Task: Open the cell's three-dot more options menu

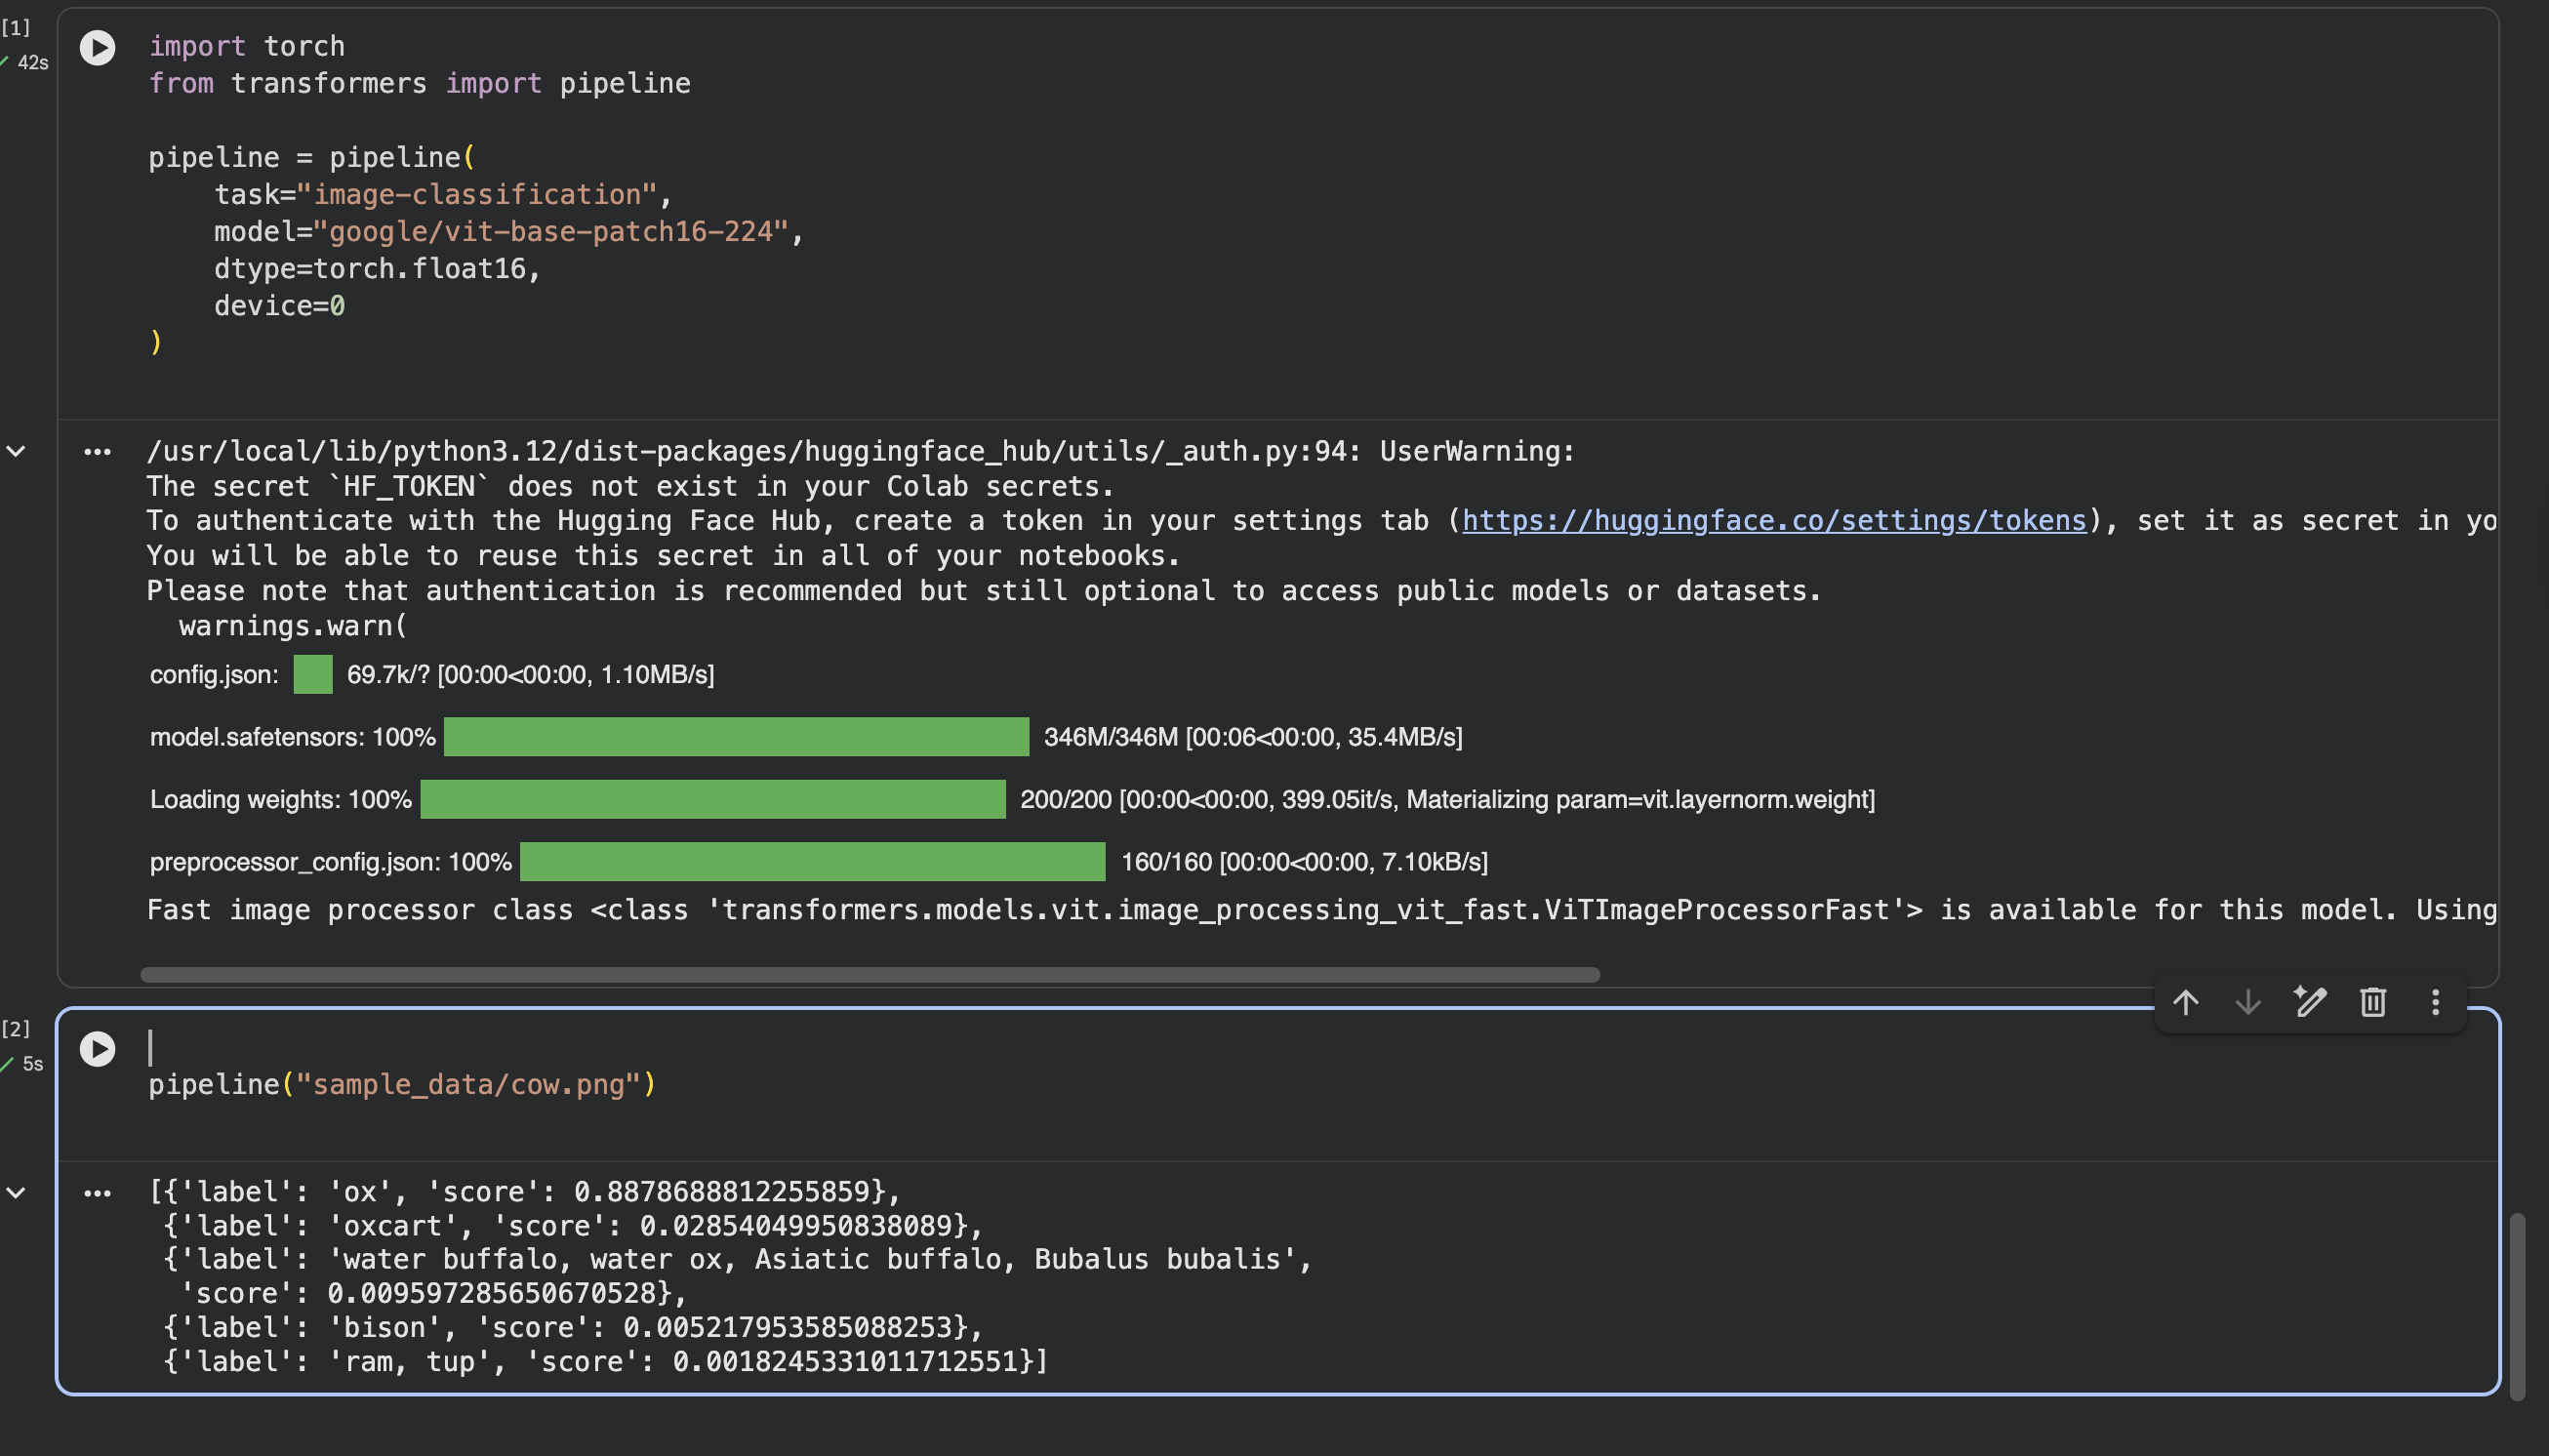Action: coord(2435,1002)
